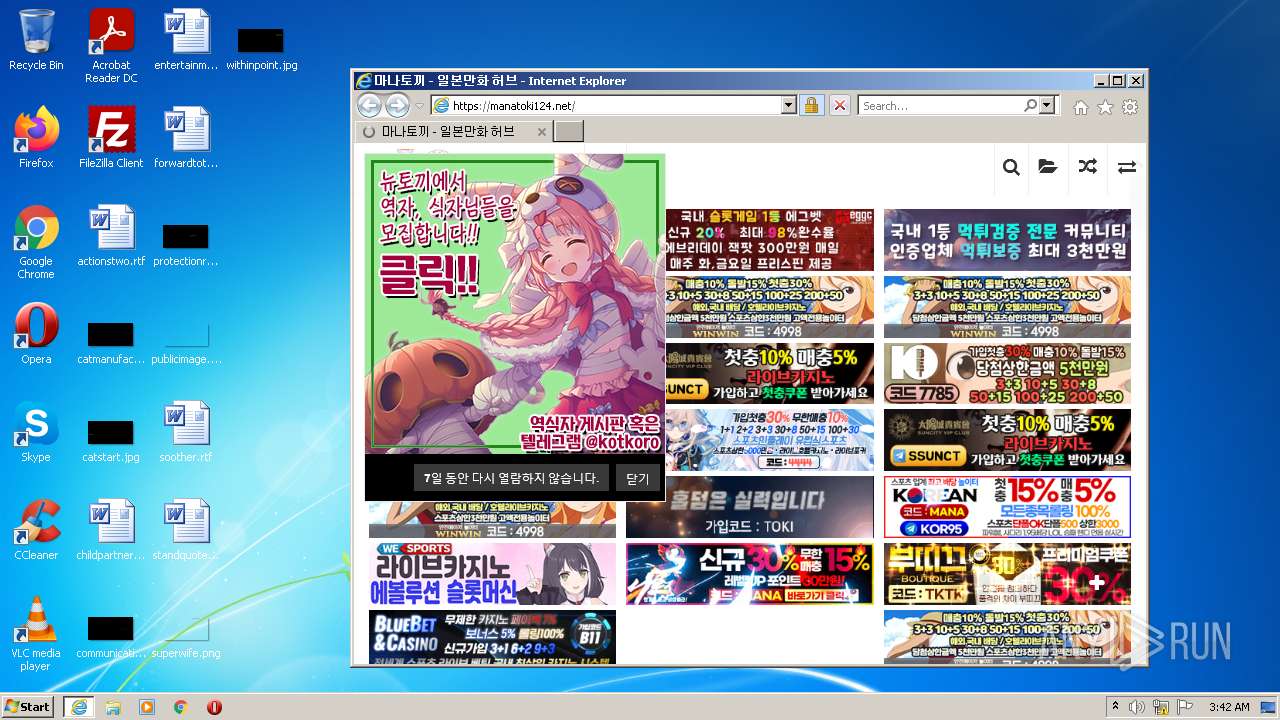Open the Windows Start menu
Screen dimensions: 1280x720
coord(29,706)
